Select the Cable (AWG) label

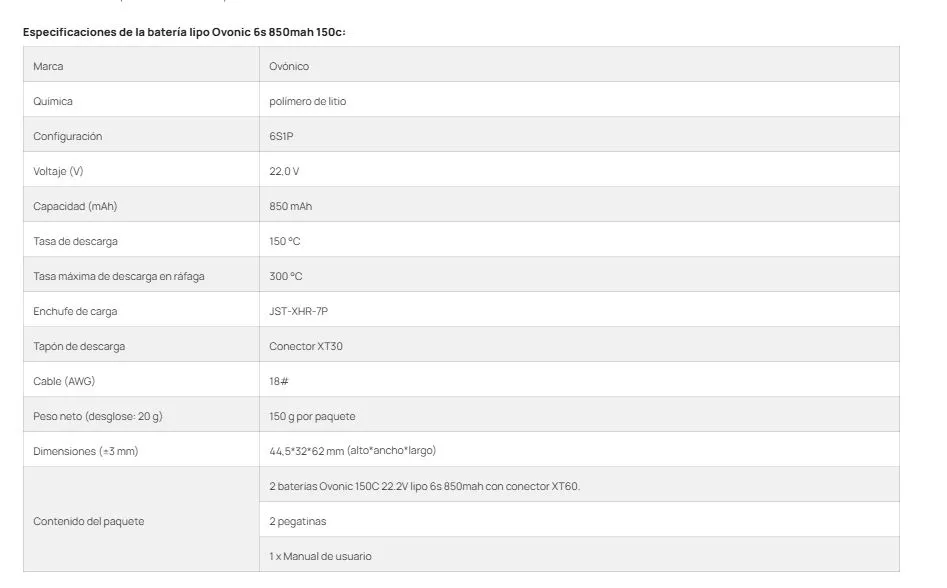pyautogui.click(x=64, y=382)
